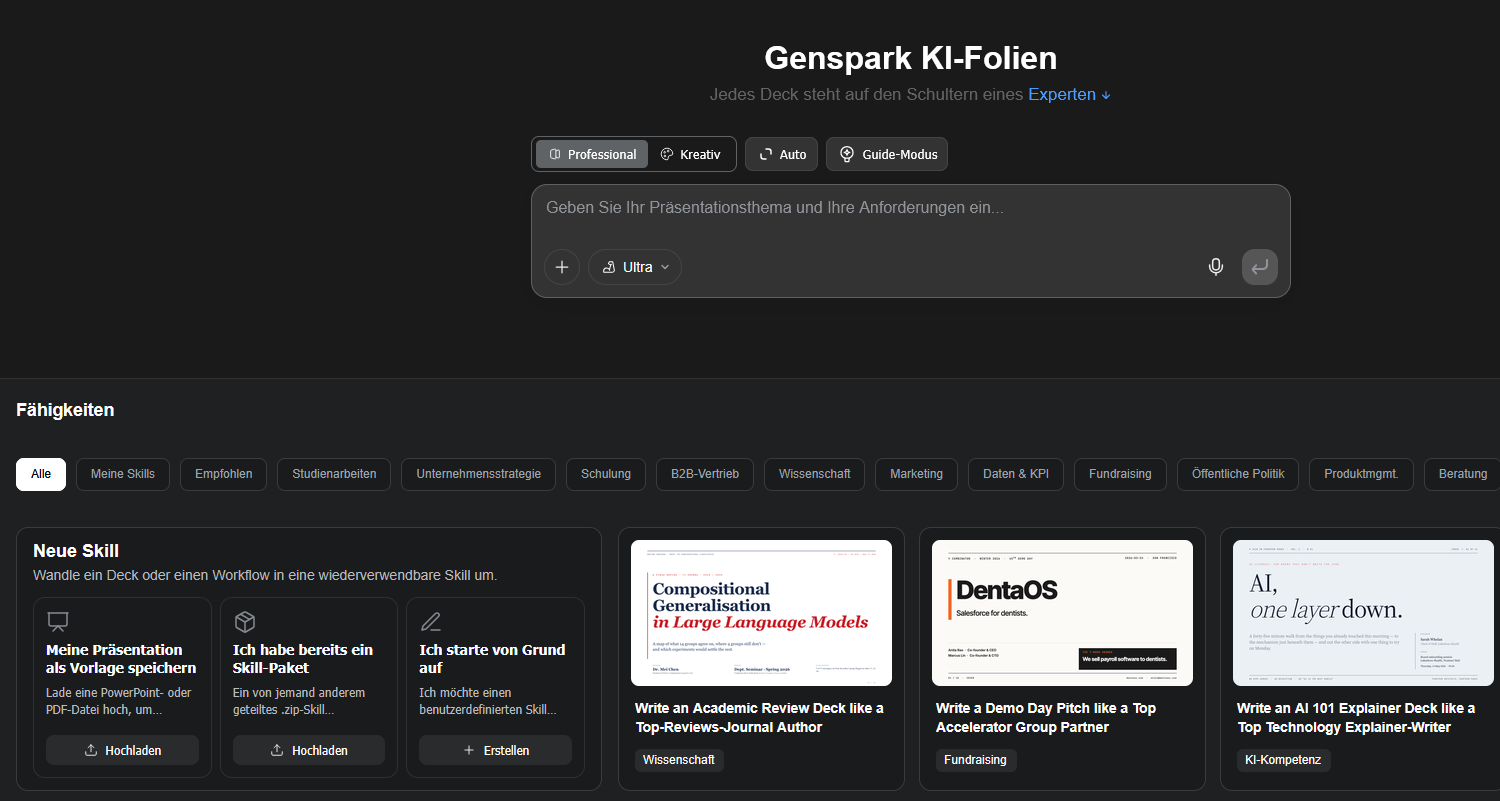1500x801 pixels.
Task: Click the Meine Präsentation als Vorlage speichern heading
Action: pyautogui.click(x=121, y=659)
